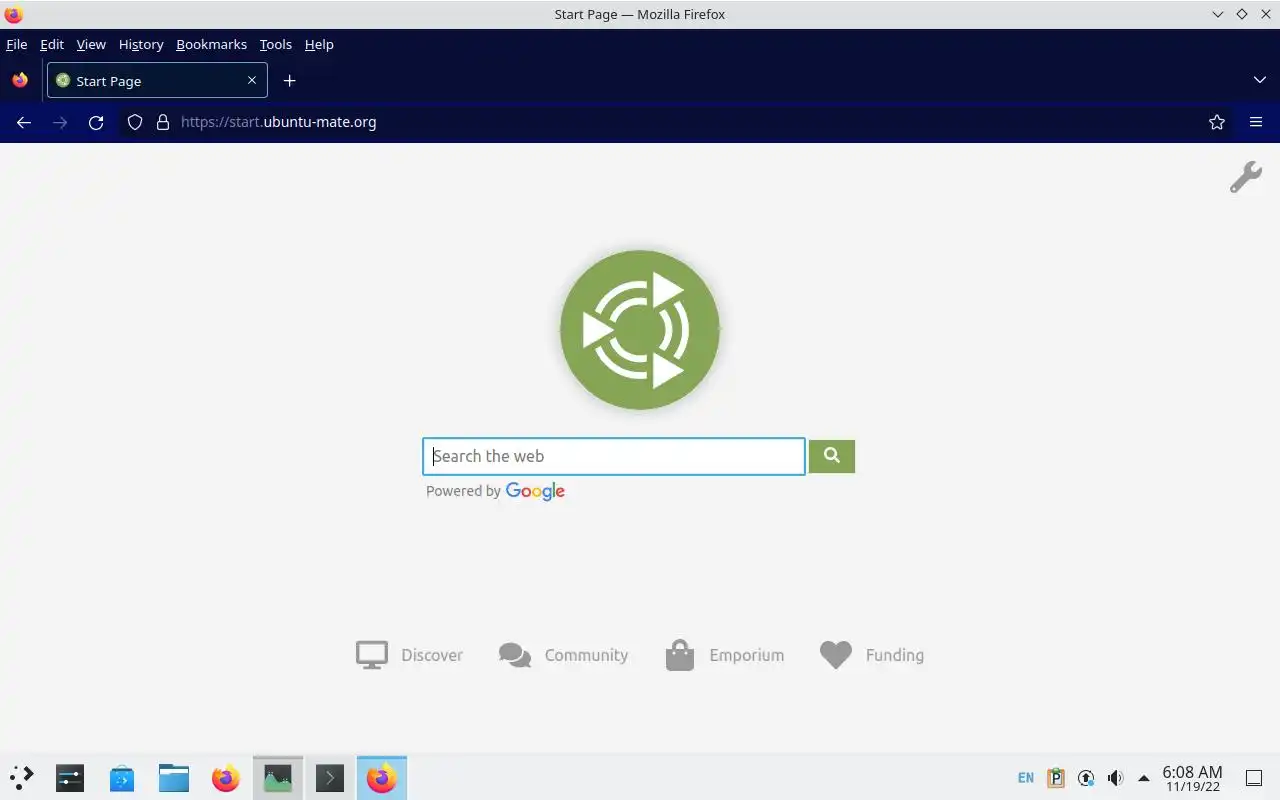Image resolution: width=1280 pixels, height=800 pixels.
Task: Open the Discover link
Action: tap(432, 655)
